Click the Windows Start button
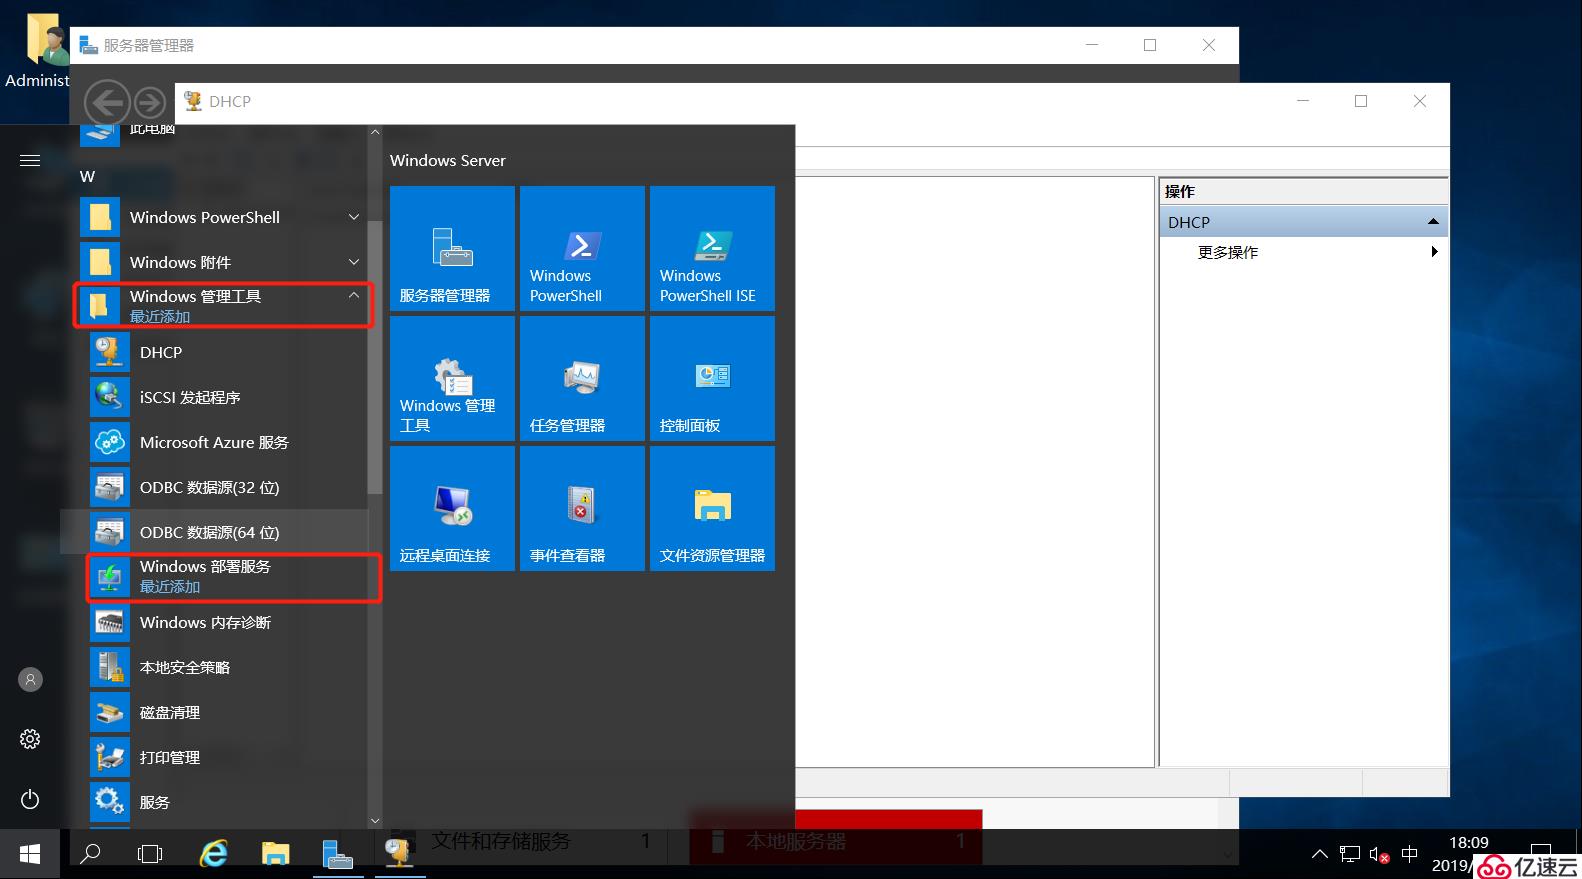The height and width of the screenshot is (879, 1582). pyautogui.click(x=30, y=854)
